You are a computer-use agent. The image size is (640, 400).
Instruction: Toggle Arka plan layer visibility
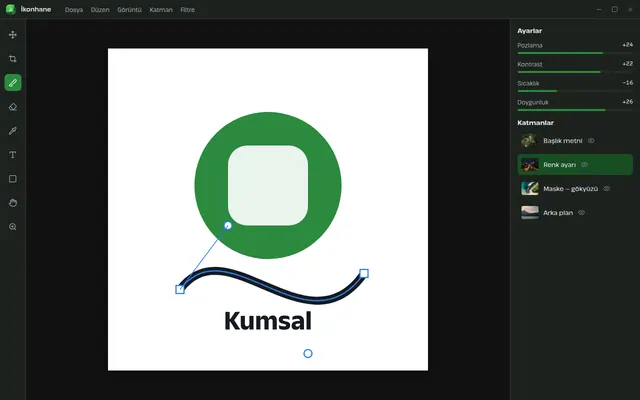(x=582, y=212)
